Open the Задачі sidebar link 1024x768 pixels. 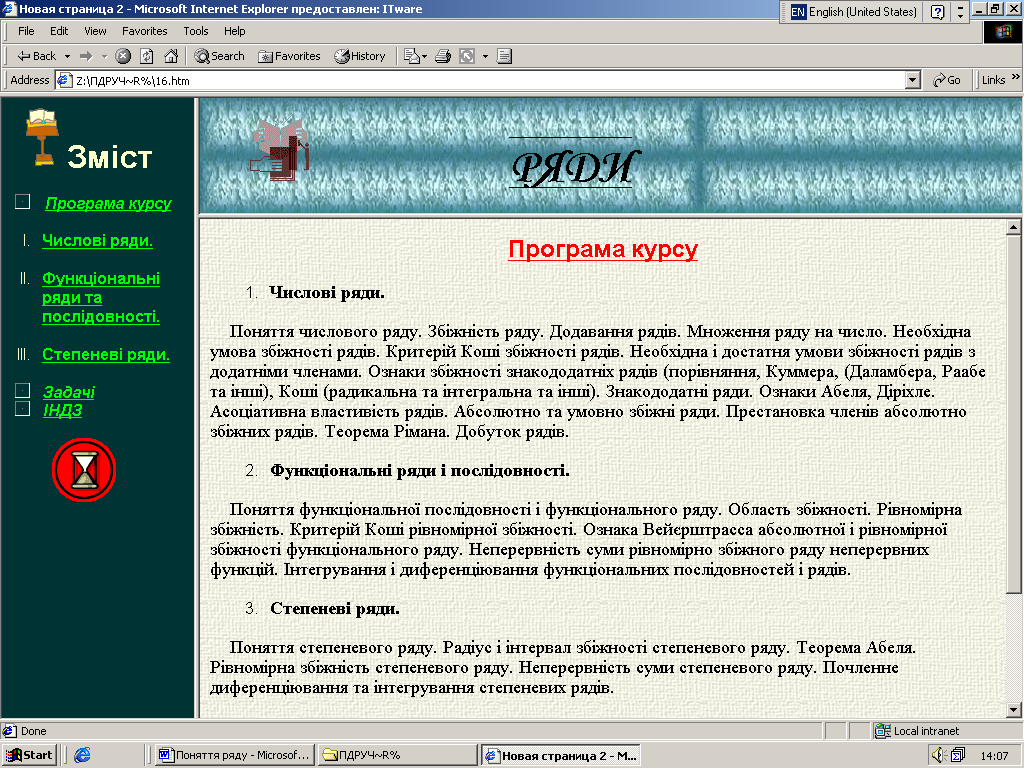pos(69,392)
